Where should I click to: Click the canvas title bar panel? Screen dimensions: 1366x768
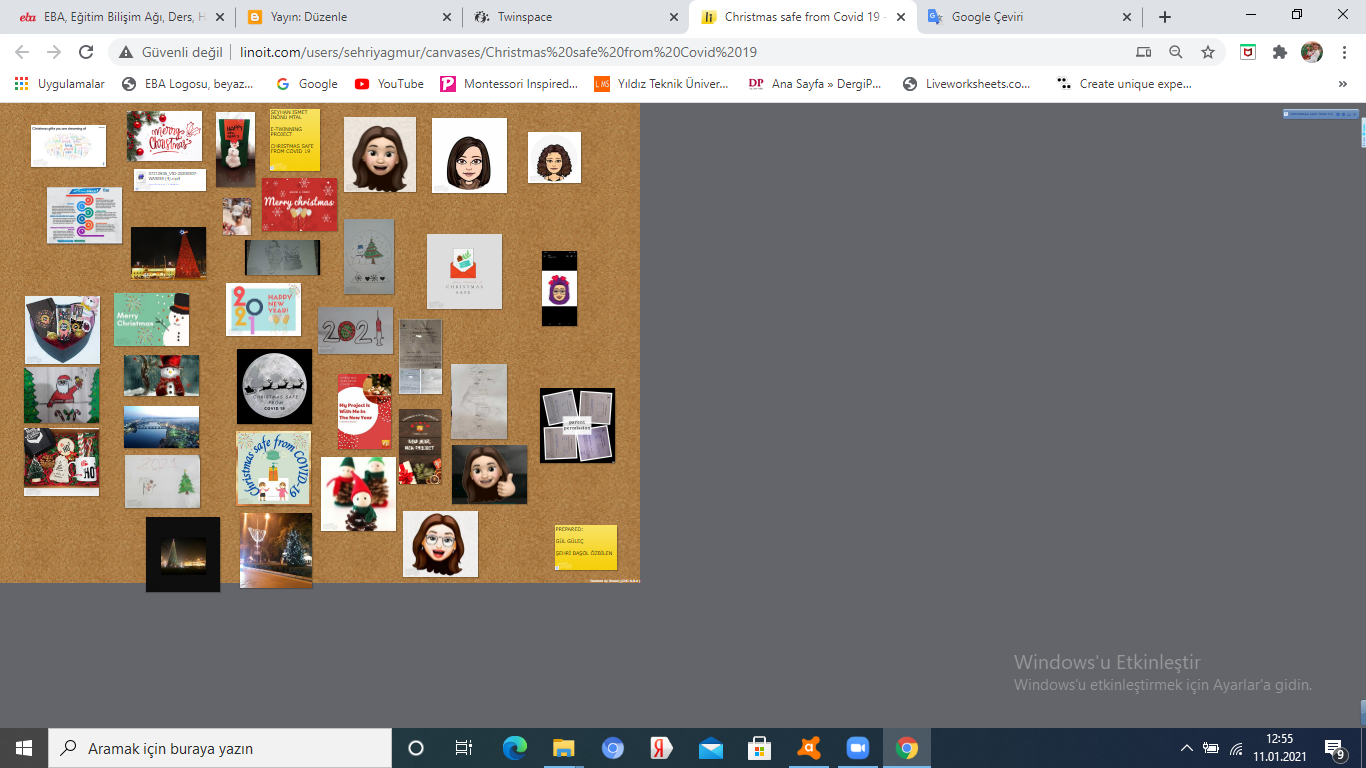[1320, 115]
